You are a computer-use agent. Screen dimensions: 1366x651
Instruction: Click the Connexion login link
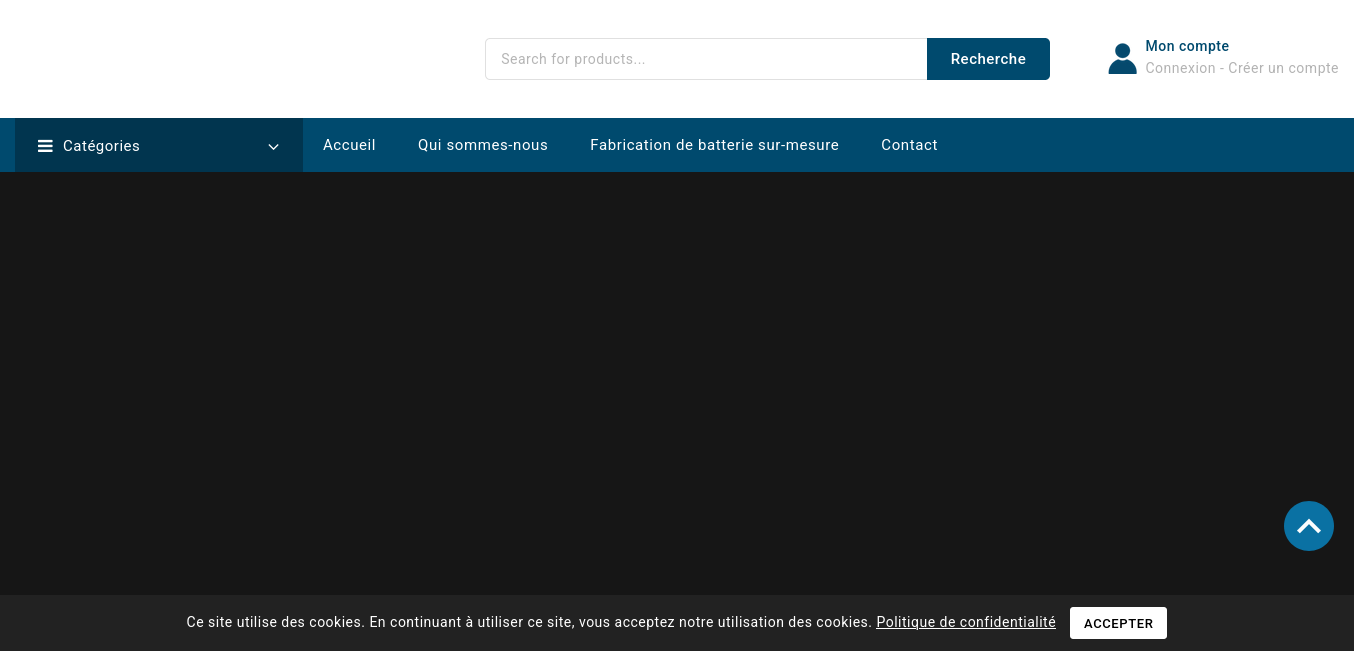click(x=1180, y=68)
